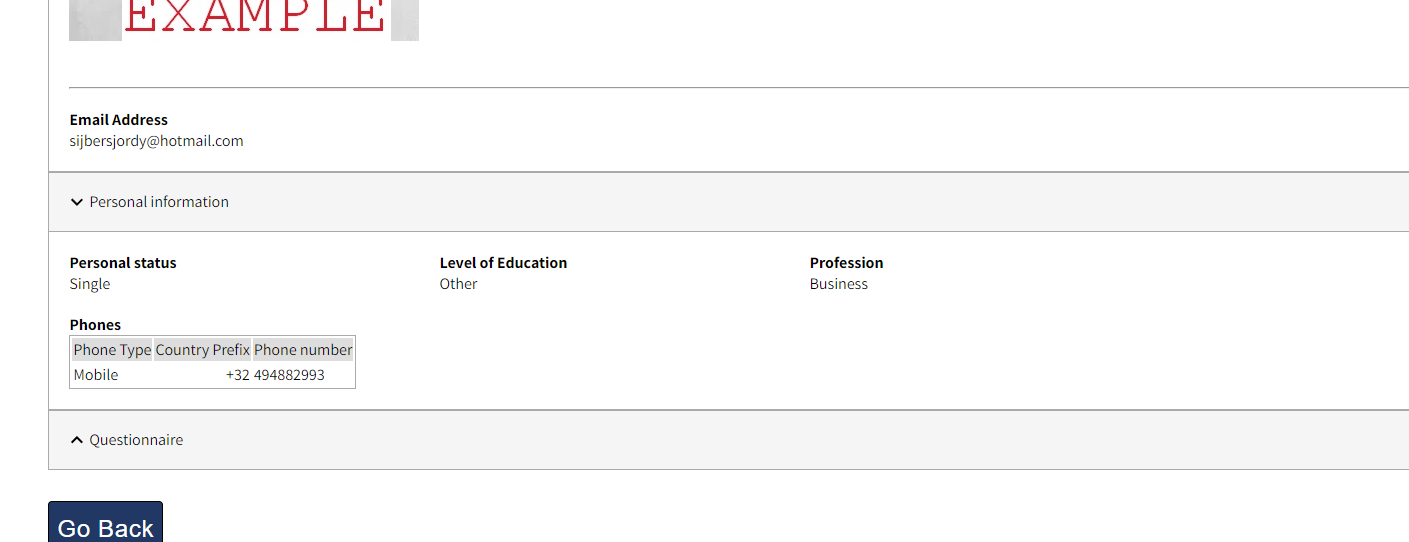Select the Country Prefix column header
The height and width of the screenshot is (542, 1409).
tap(202, 350)
